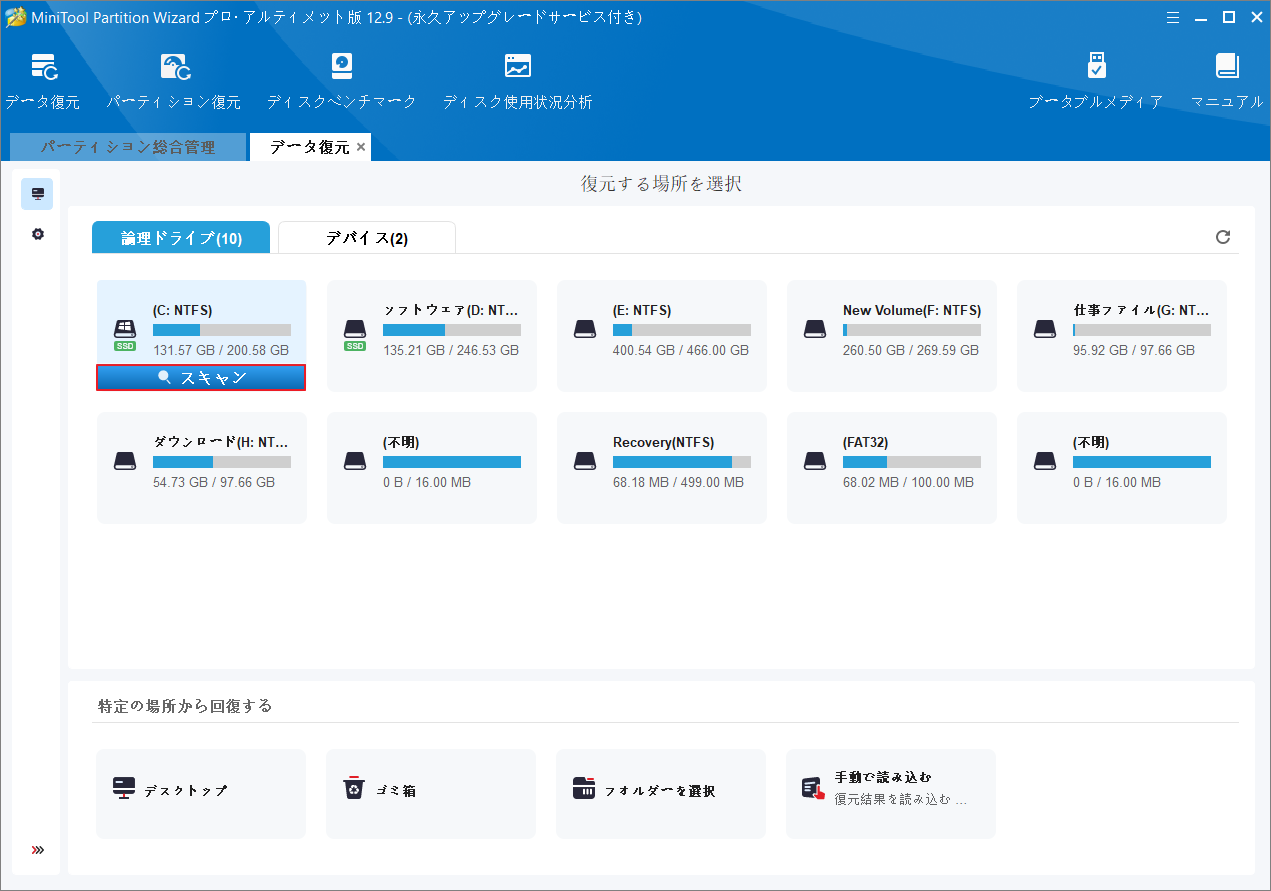
Task: Click the 特定の場所から回復する heading
Action: (185, 706)
